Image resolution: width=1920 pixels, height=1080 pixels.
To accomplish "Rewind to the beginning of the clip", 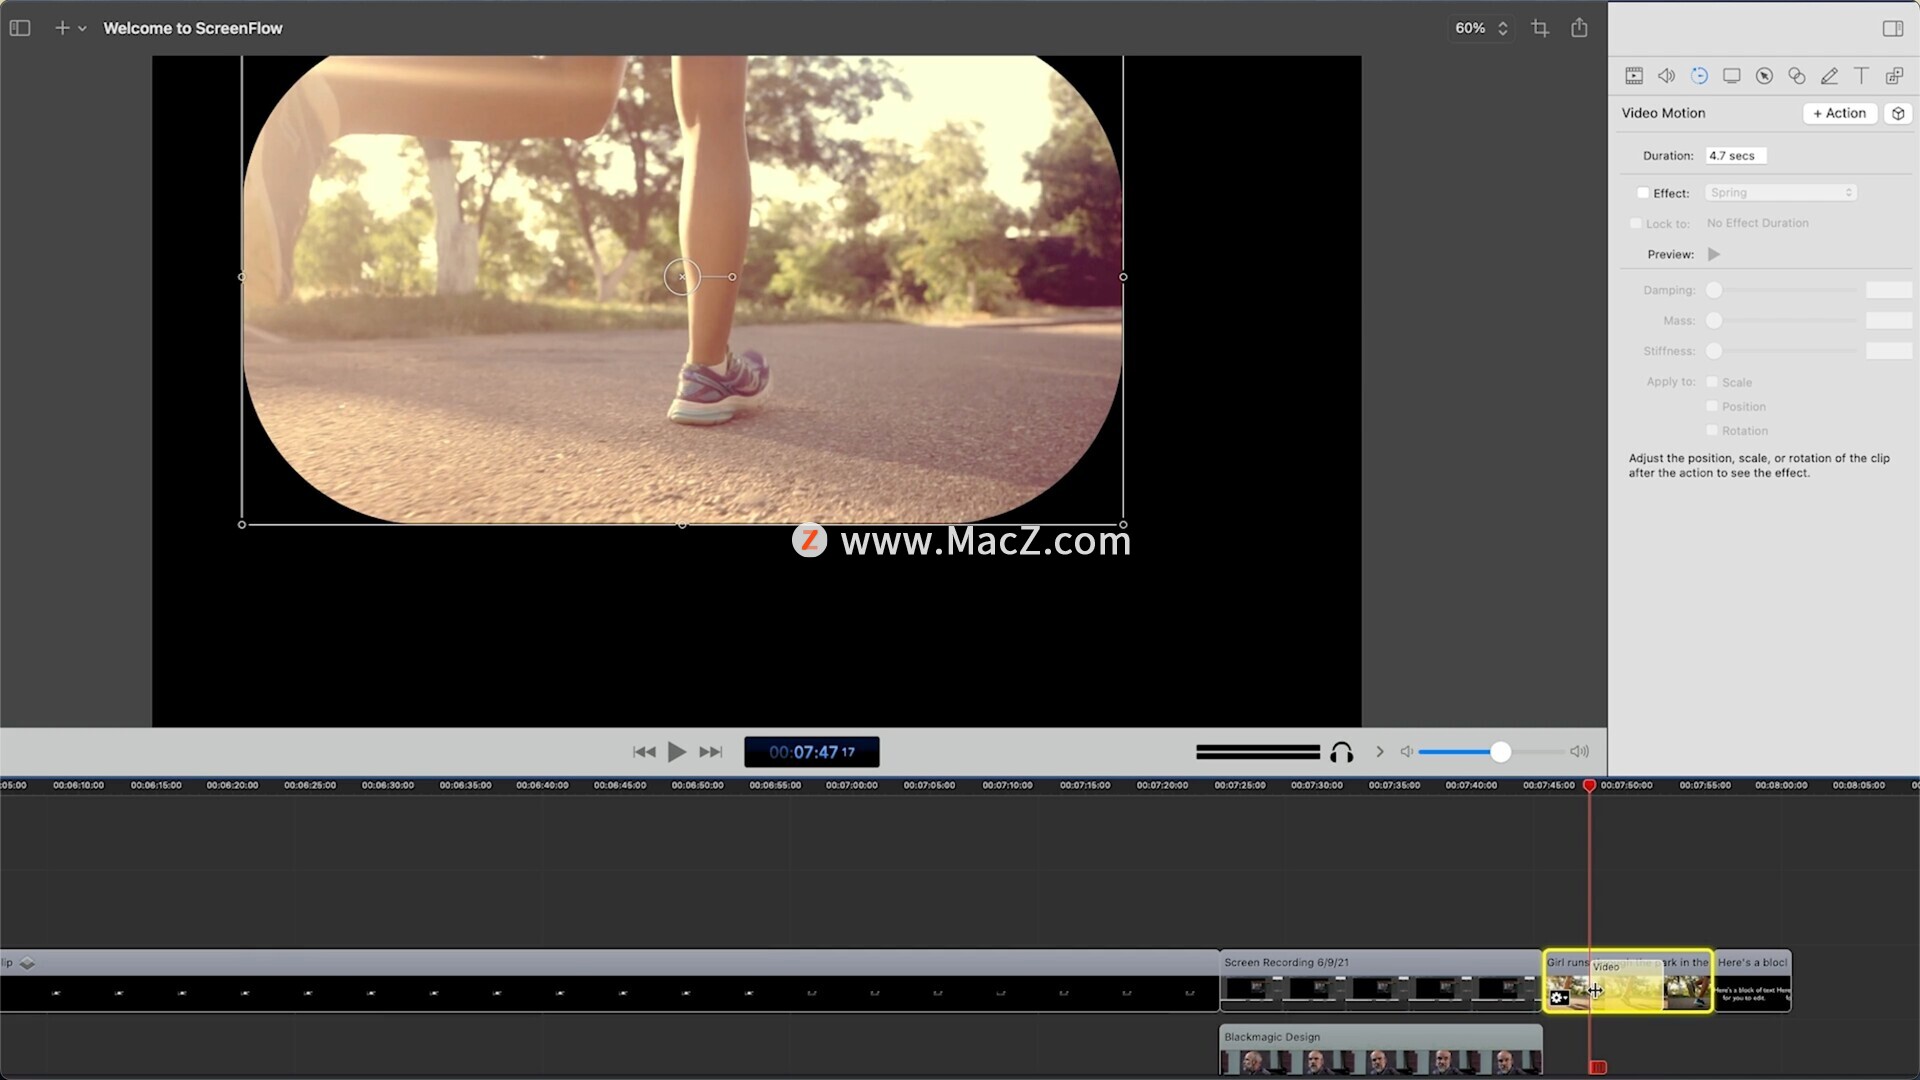I will point(644,752).
